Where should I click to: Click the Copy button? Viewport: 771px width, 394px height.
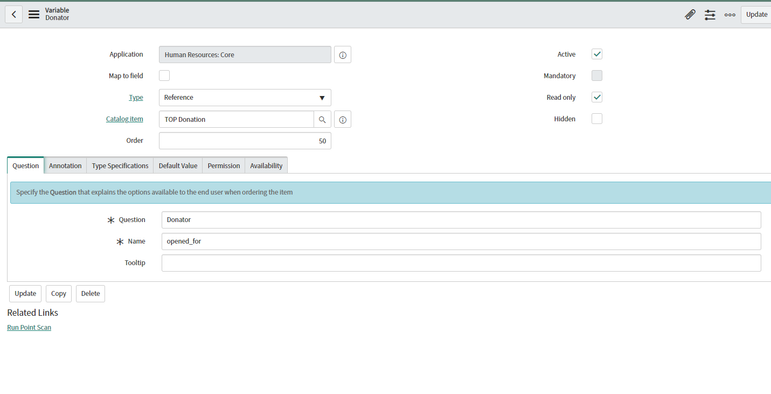[59, 294]
